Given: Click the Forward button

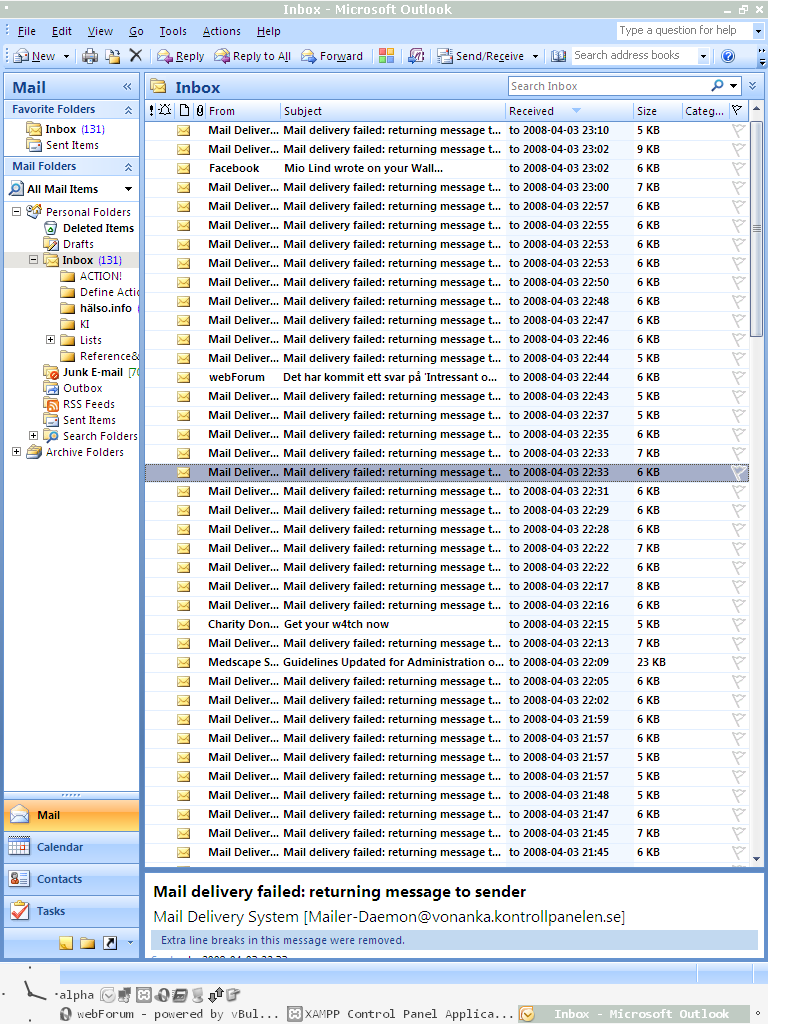Looking at the screenshot, I should click(332, 56).
